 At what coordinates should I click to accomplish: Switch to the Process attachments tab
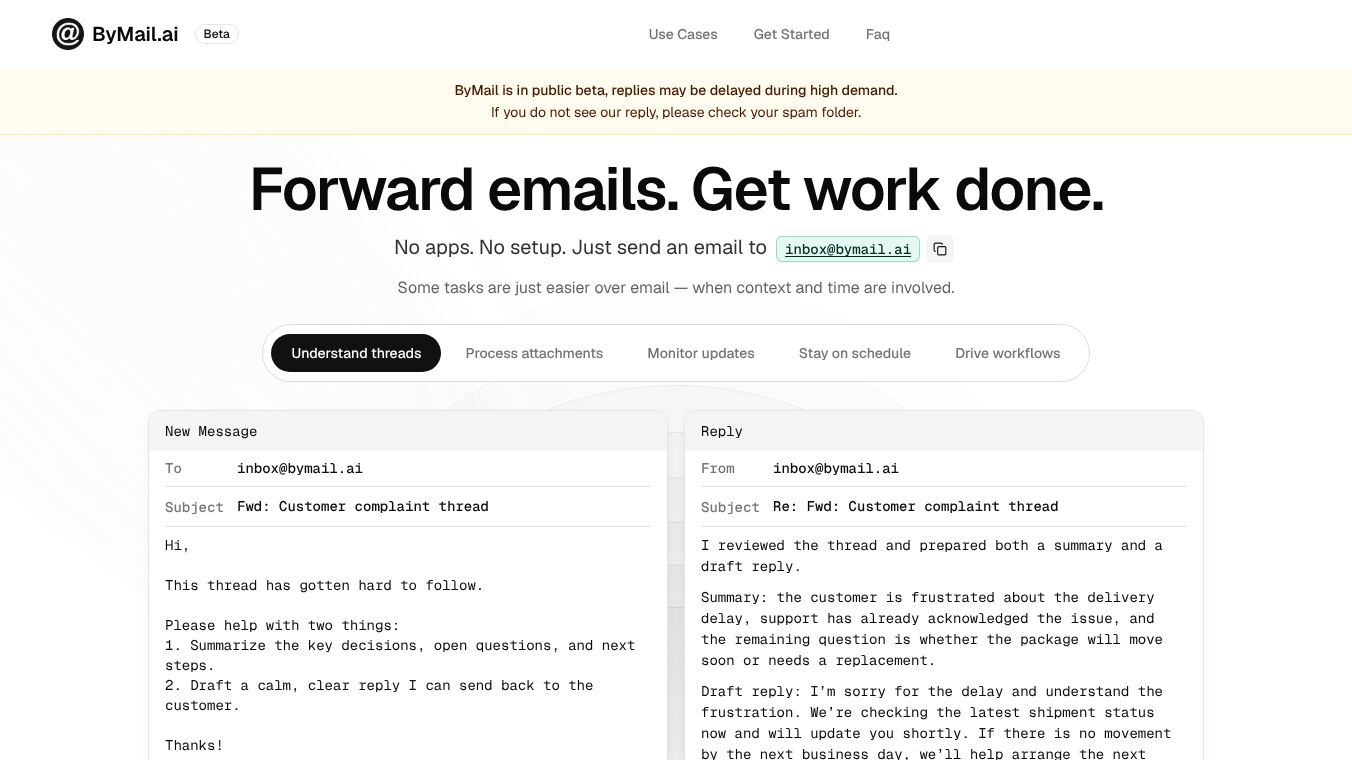point(534,353)
